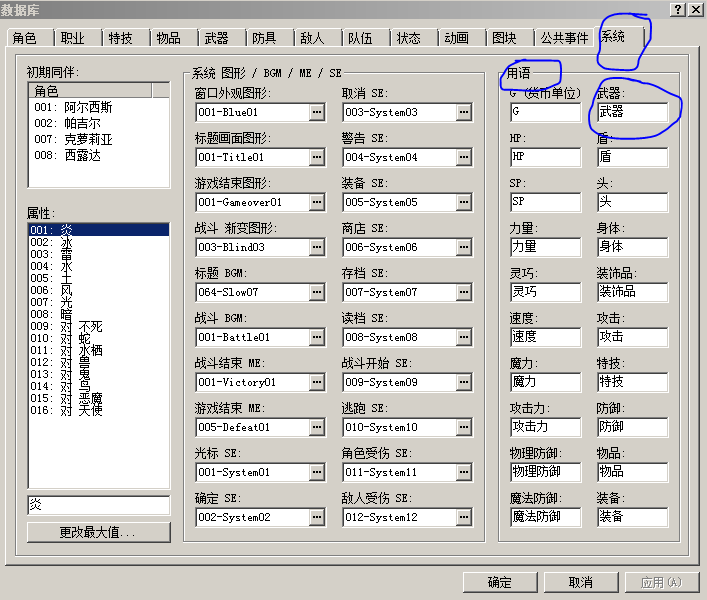
Task: Open browse button for 战斗开始 SE 009-System09
Action: point(464,382)
